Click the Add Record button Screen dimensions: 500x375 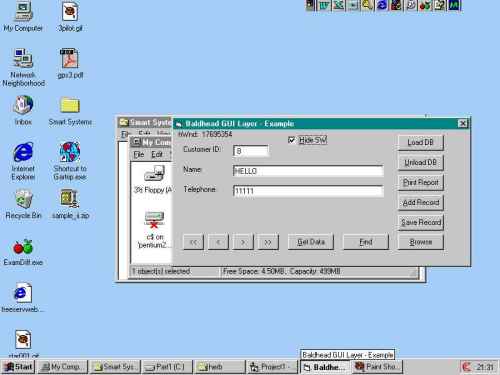[x=420, y=202]
